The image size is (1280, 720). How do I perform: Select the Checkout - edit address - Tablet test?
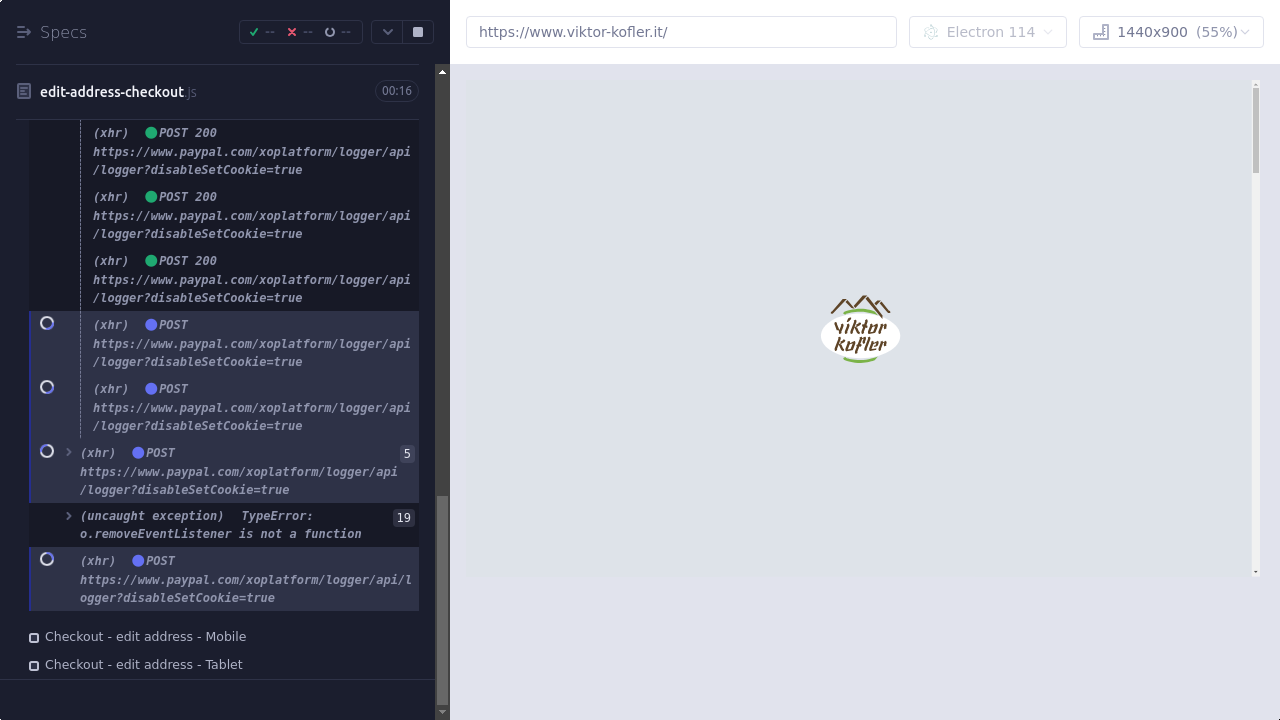tap(143, 665)
